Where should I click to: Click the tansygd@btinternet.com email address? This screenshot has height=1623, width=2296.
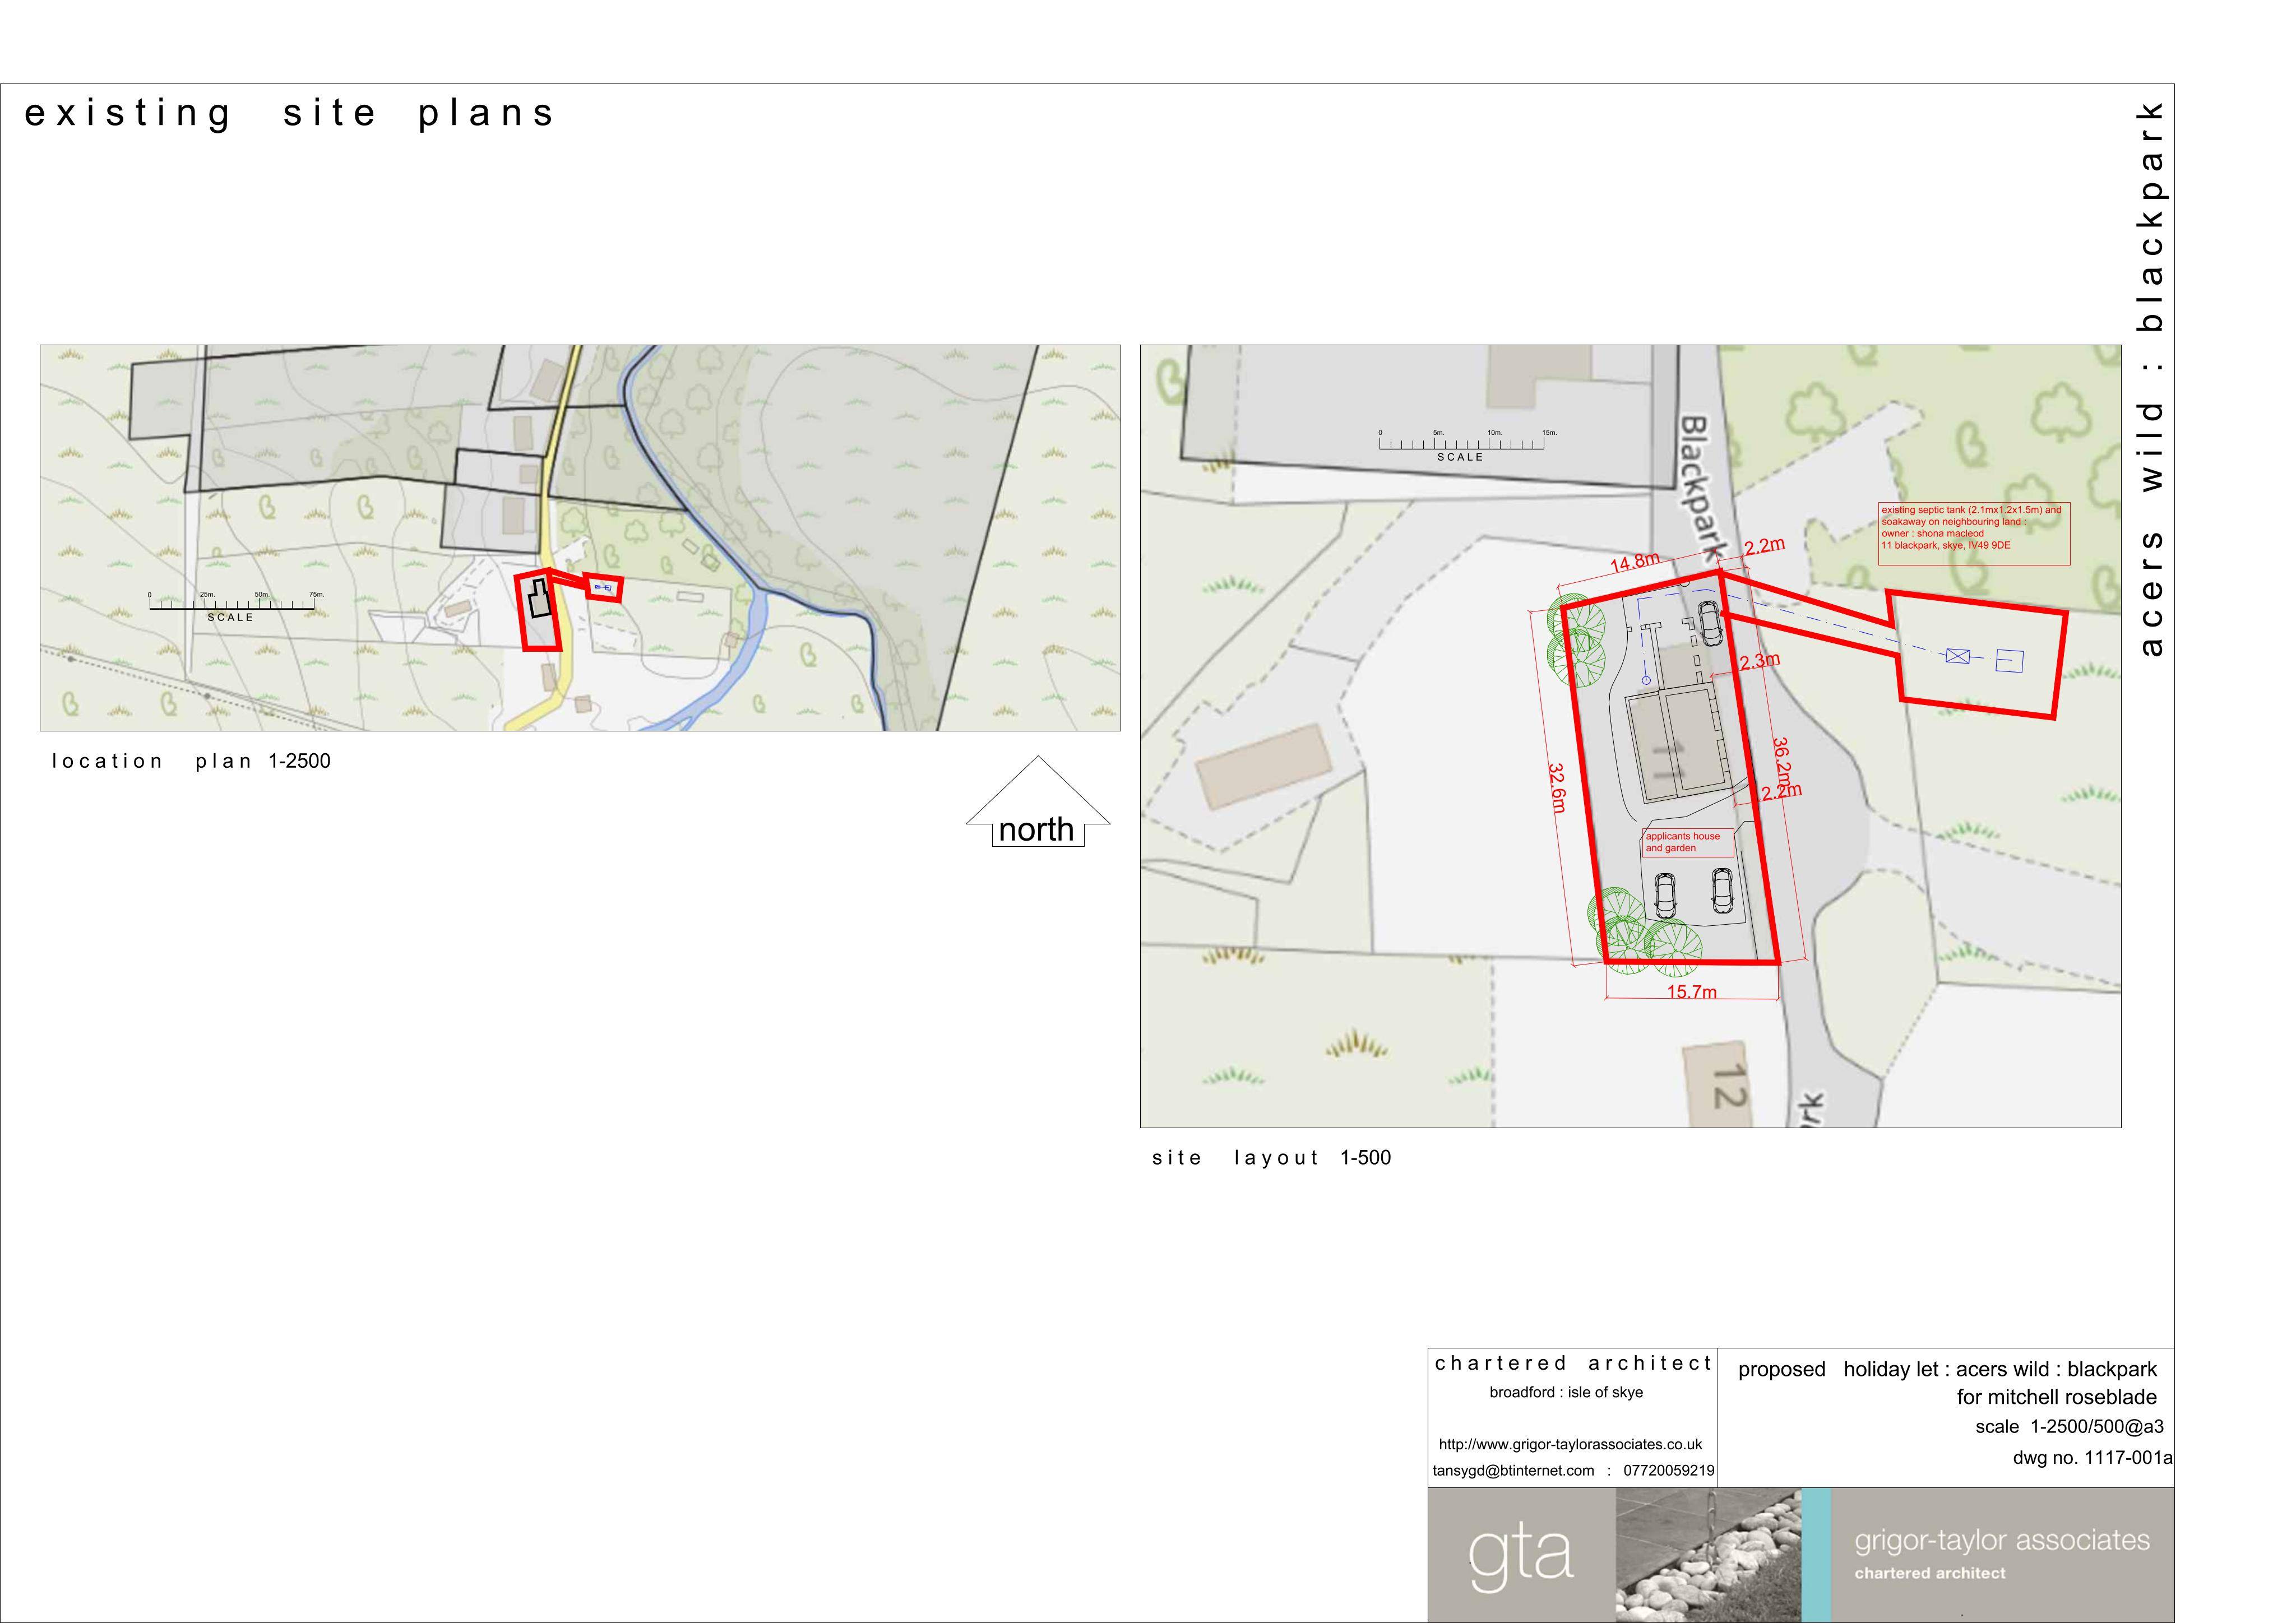(x=1513, y=1471)
